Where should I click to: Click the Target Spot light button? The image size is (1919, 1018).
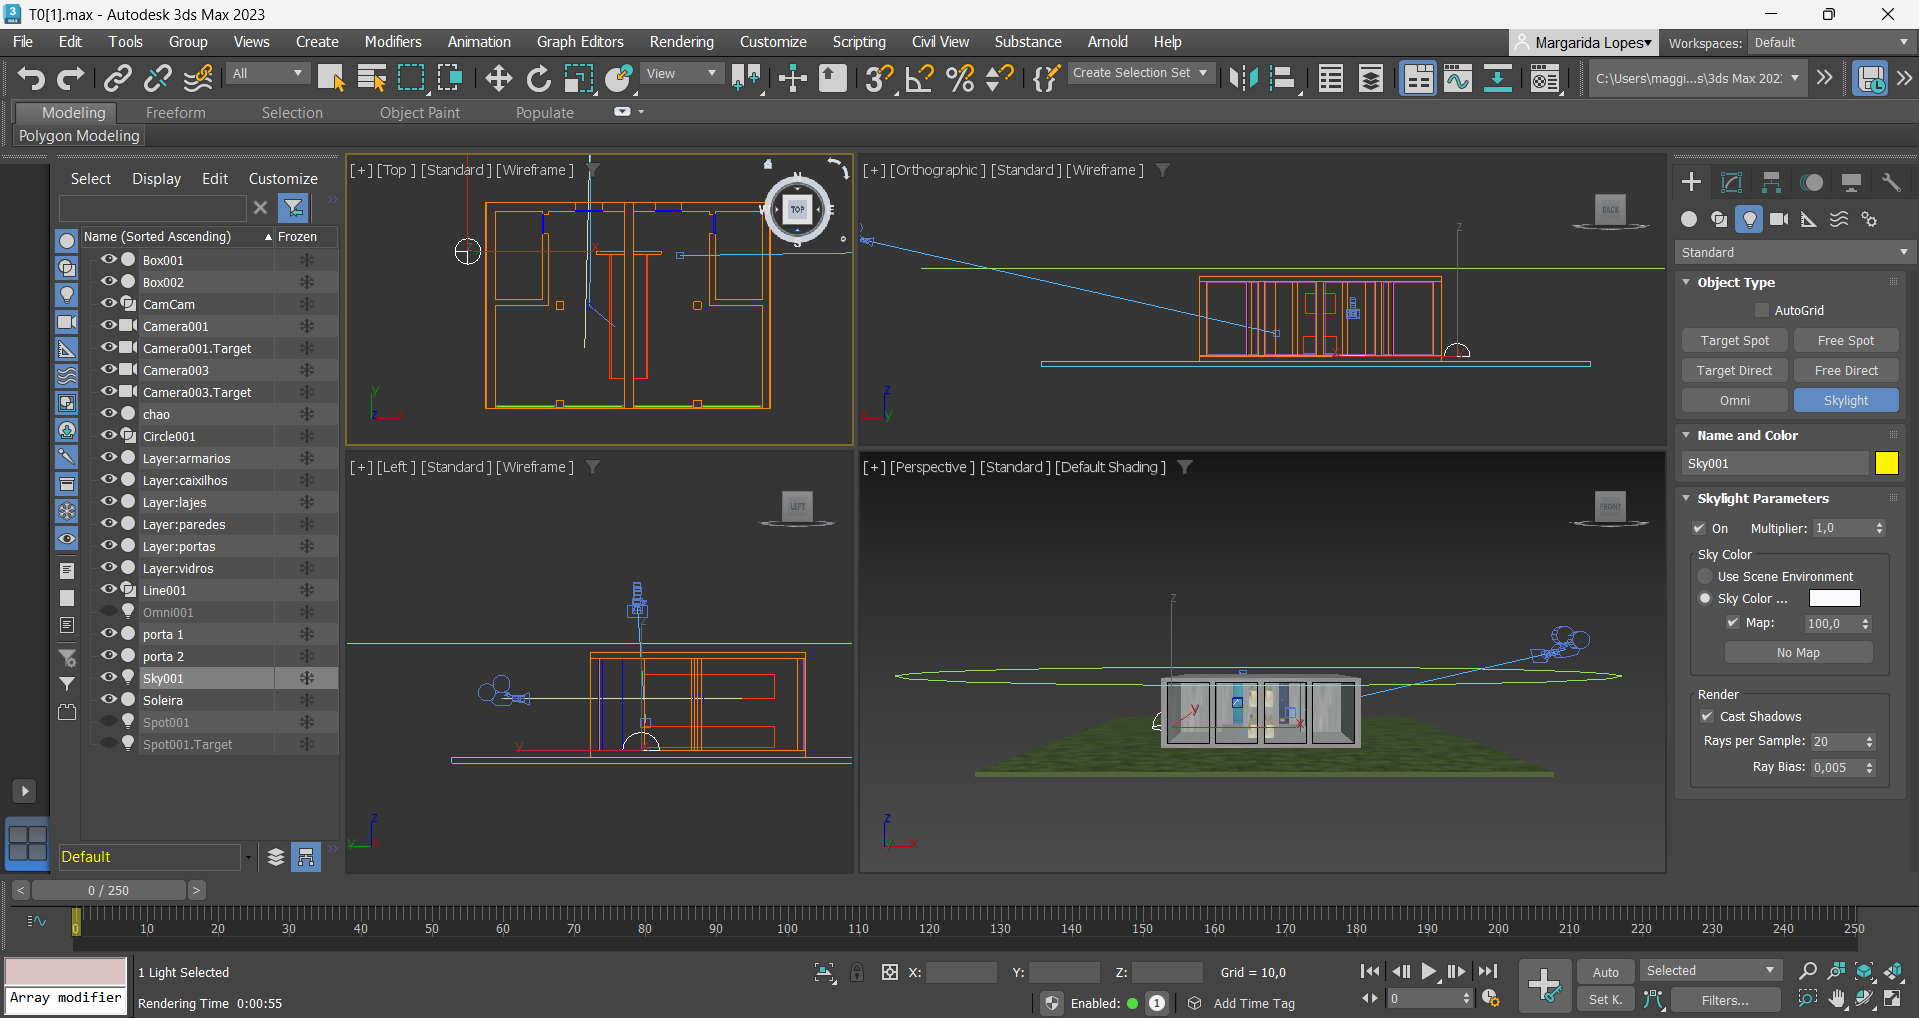(1734, 341)
